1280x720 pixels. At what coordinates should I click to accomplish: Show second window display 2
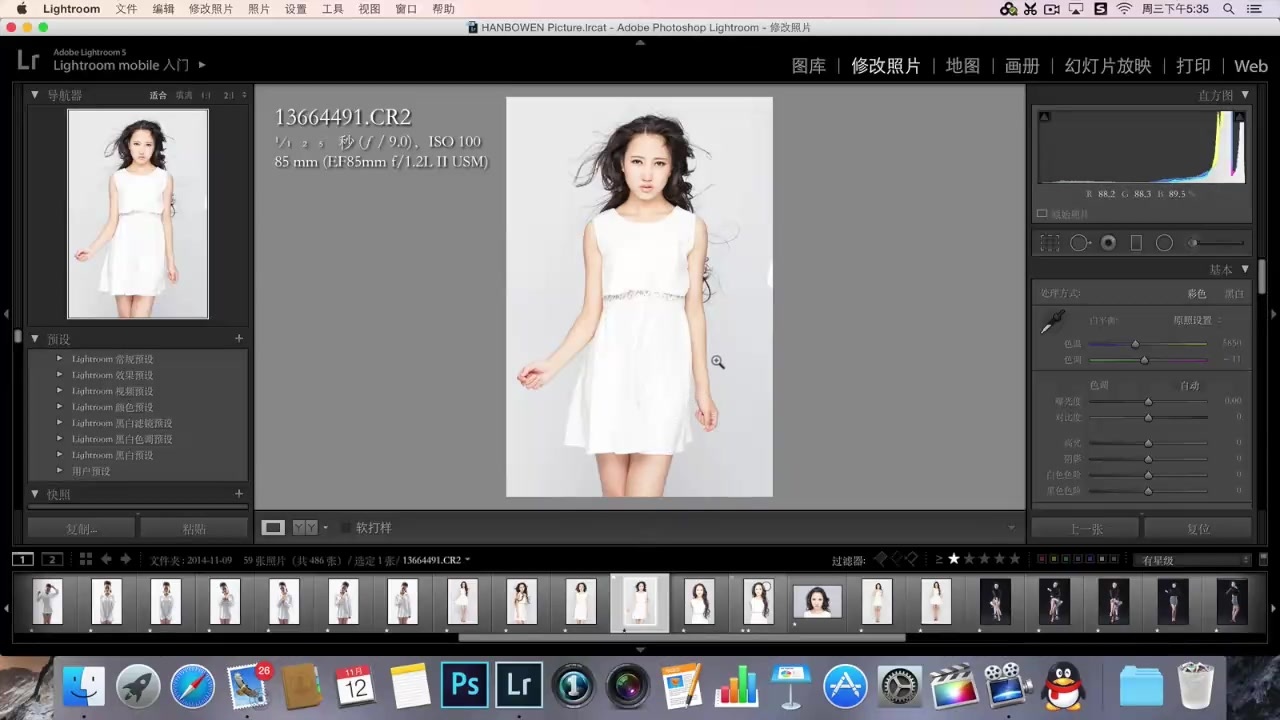point(53,560)
